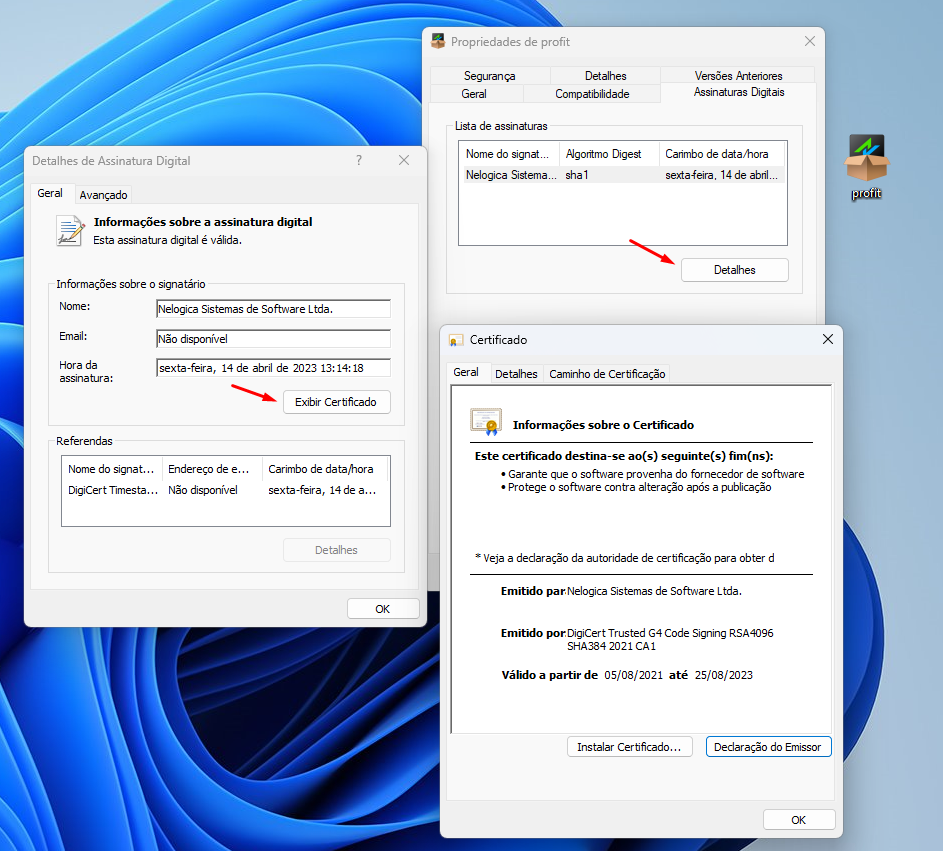Close the Detalhes de Assinatura Digital dialog
The width and height of the screenshot is (943, 851).
click(x=404, y=160)
